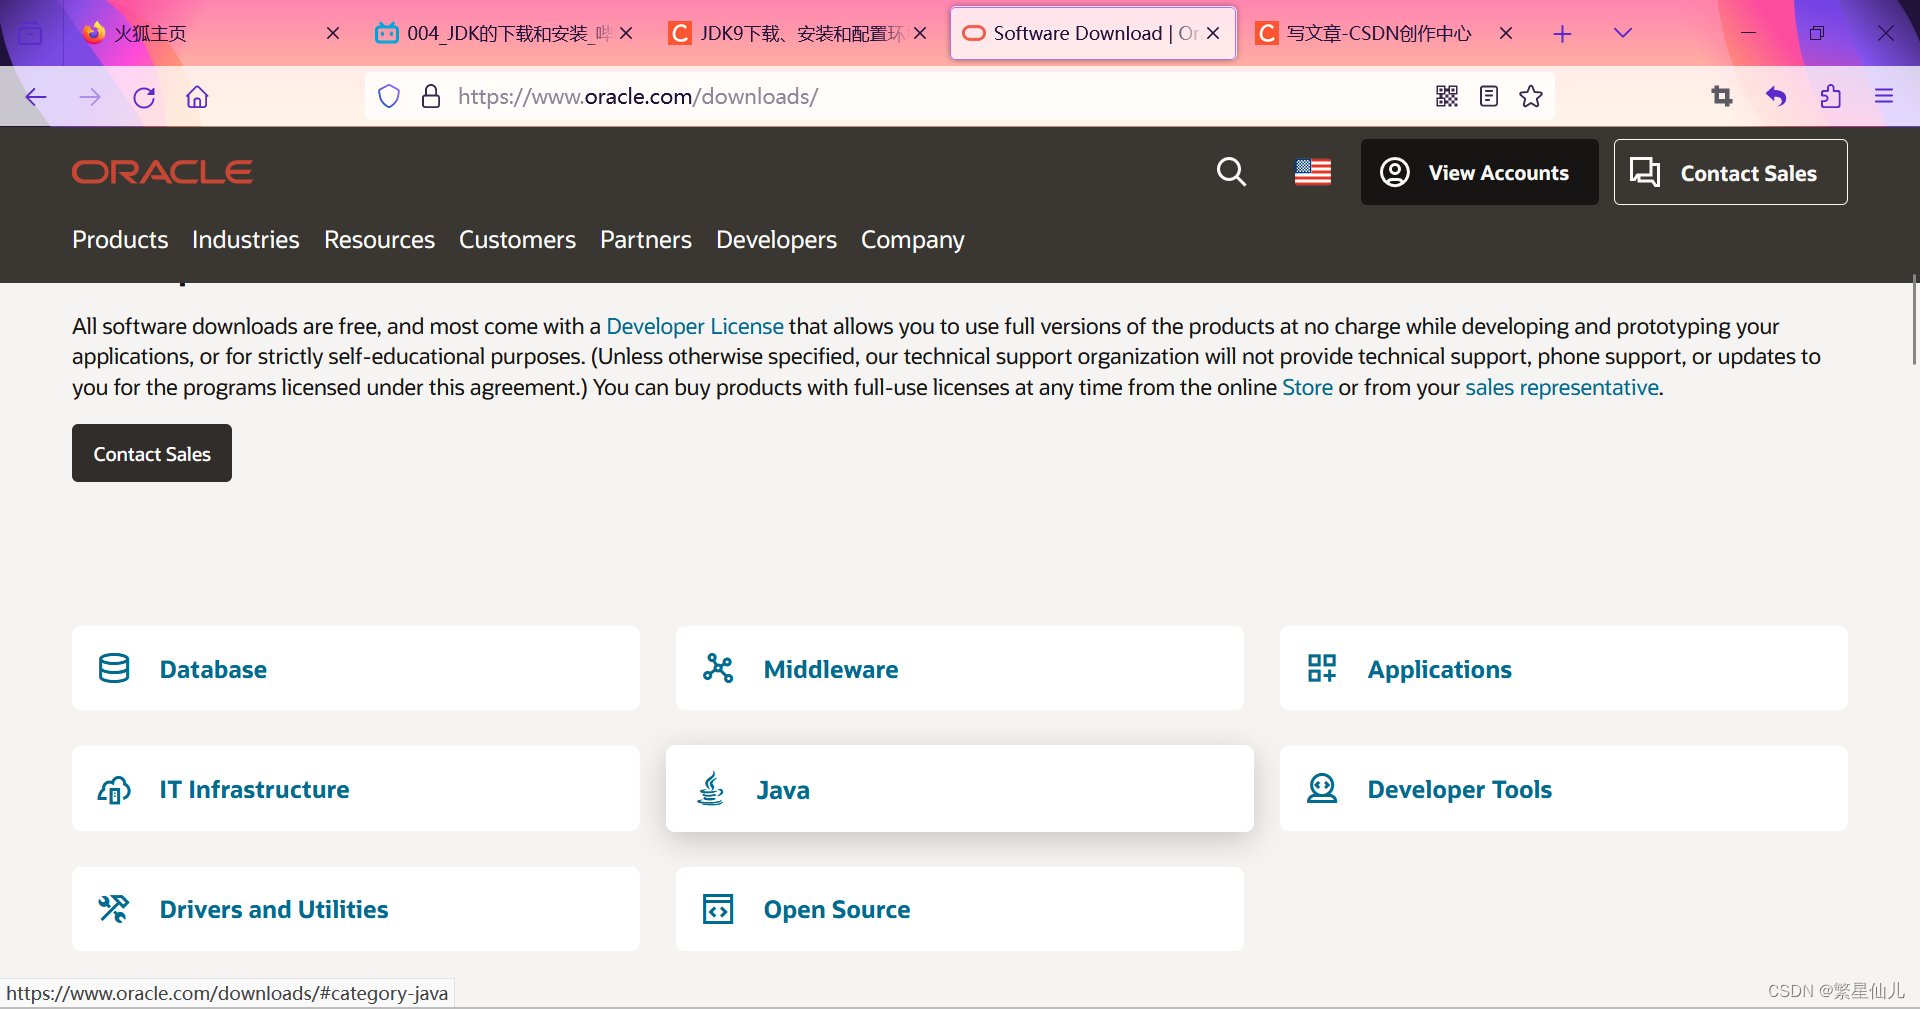Click the Oracle logo
This screenshot has height=1009, width=1920.
[162, 172]
